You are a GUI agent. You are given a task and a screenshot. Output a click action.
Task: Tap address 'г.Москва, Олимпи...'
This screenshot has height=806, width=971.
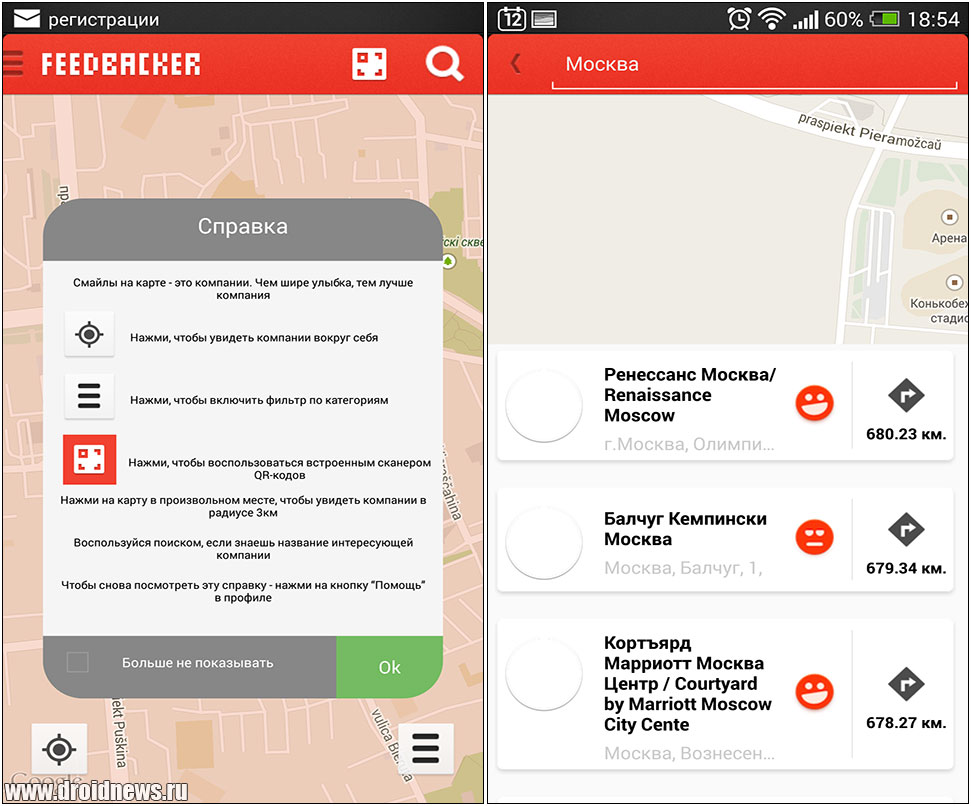(x=689, y=444)
